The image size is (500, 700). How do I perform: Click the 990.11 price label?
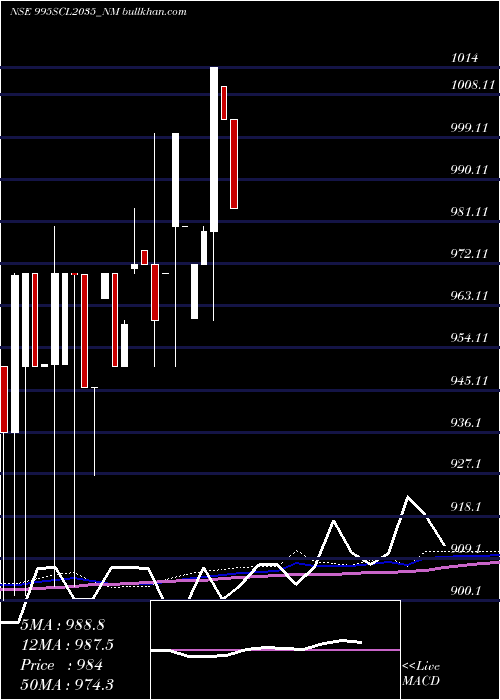pyautogui.click(x=469, y=170)
